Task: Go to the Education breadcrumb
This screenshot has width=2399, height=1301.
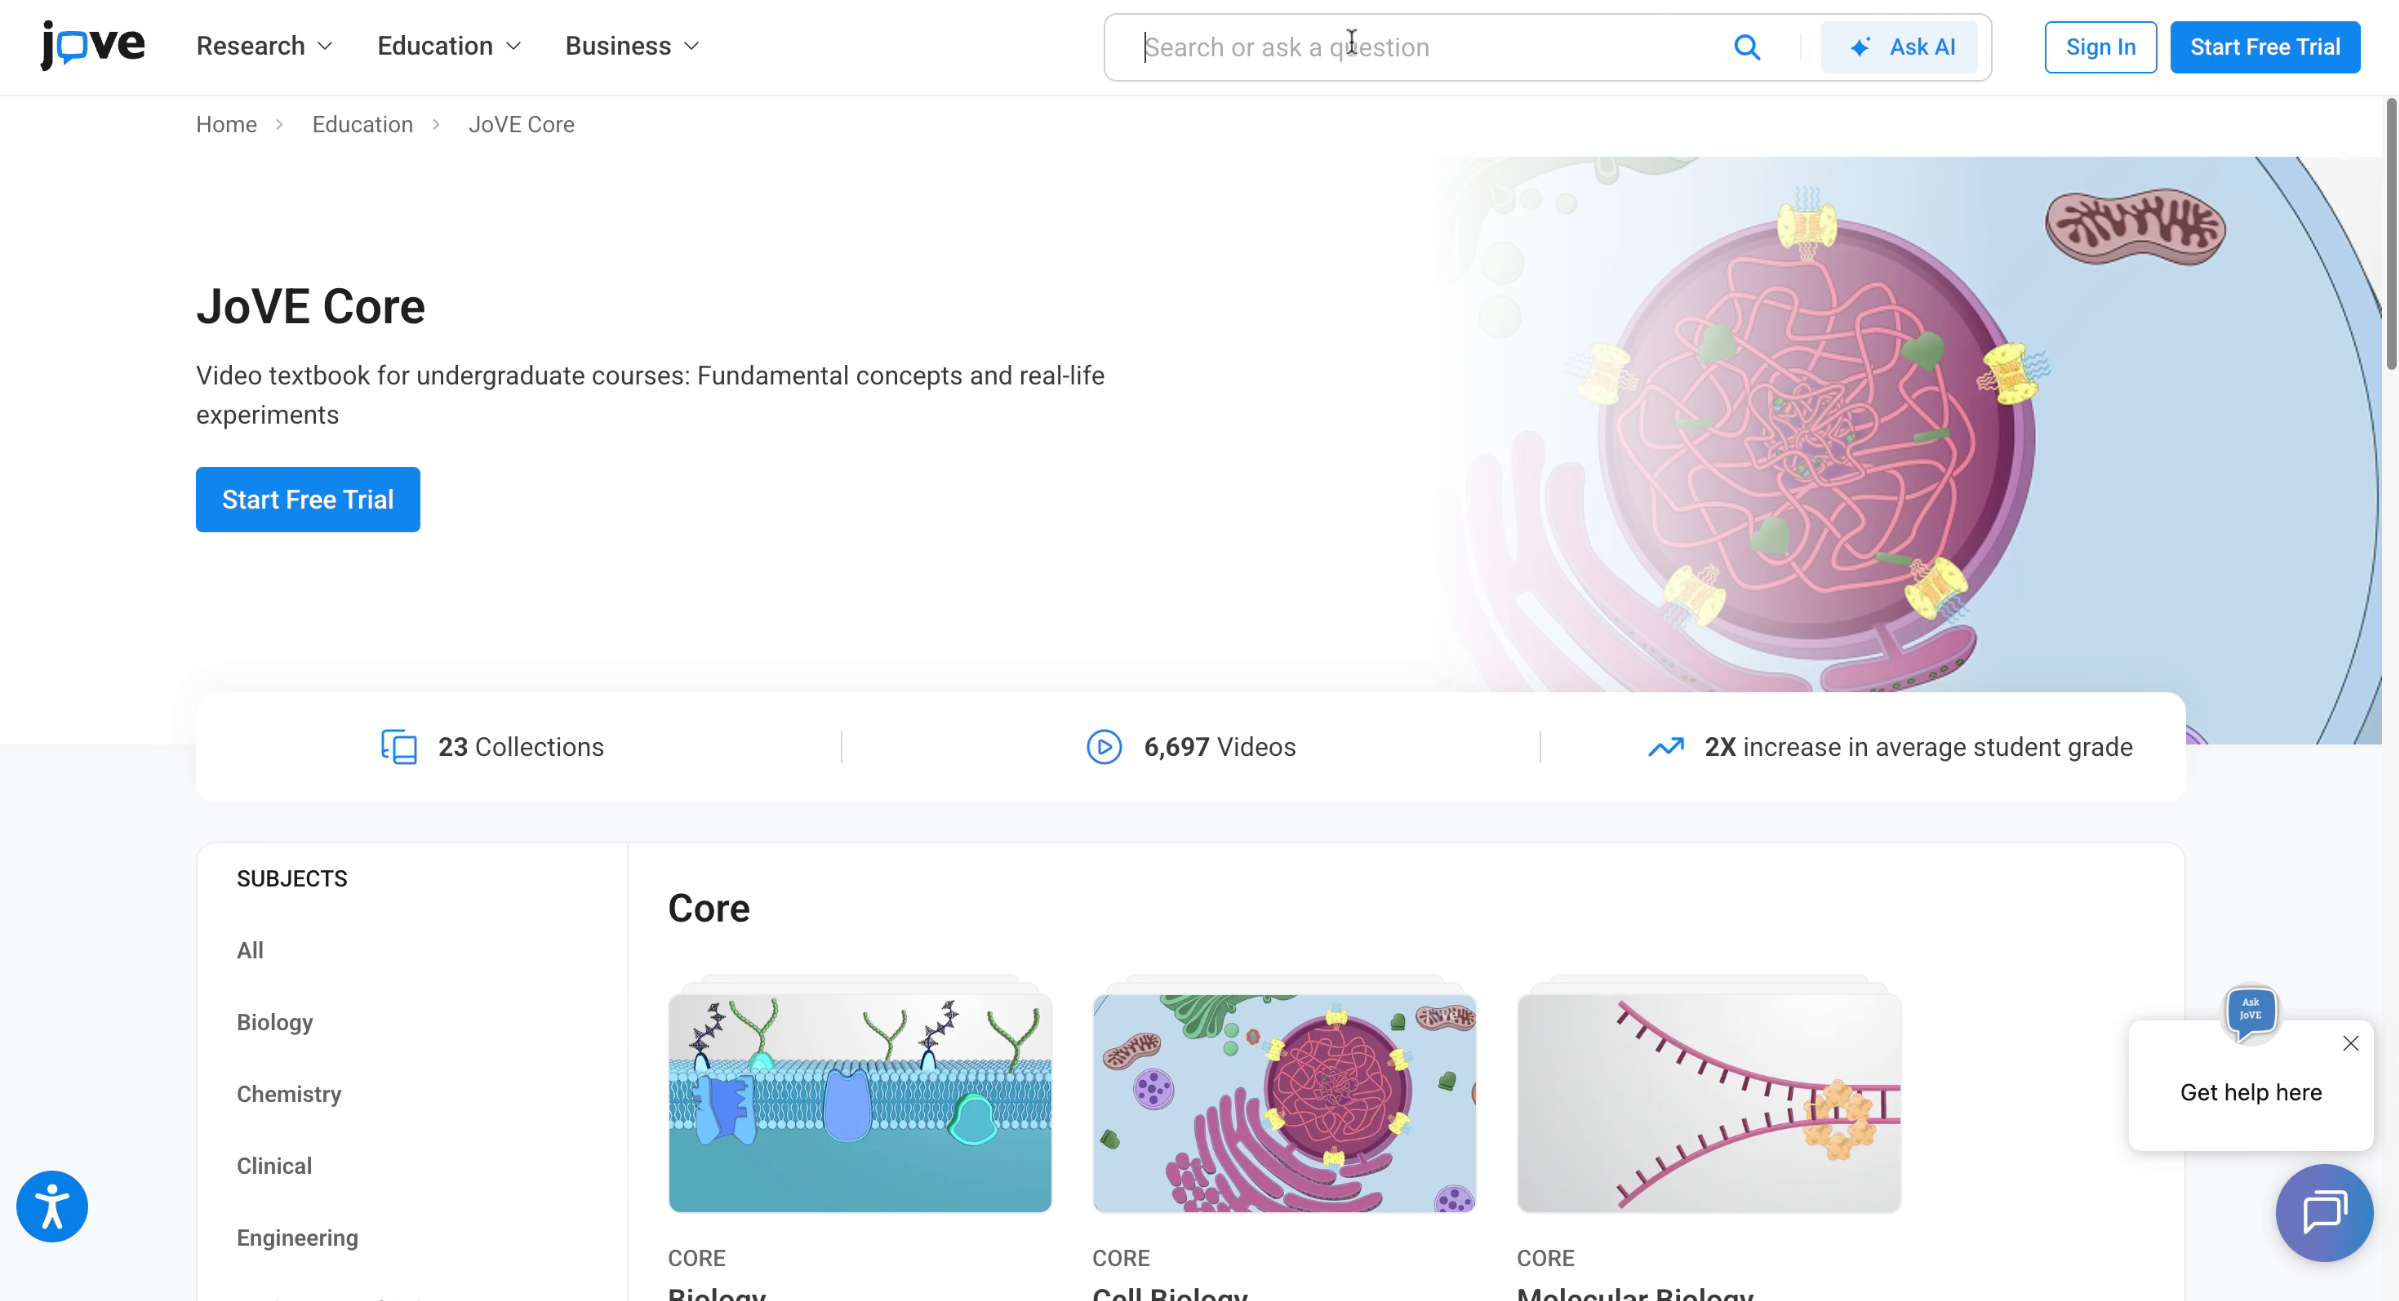Action: point(362,124)
